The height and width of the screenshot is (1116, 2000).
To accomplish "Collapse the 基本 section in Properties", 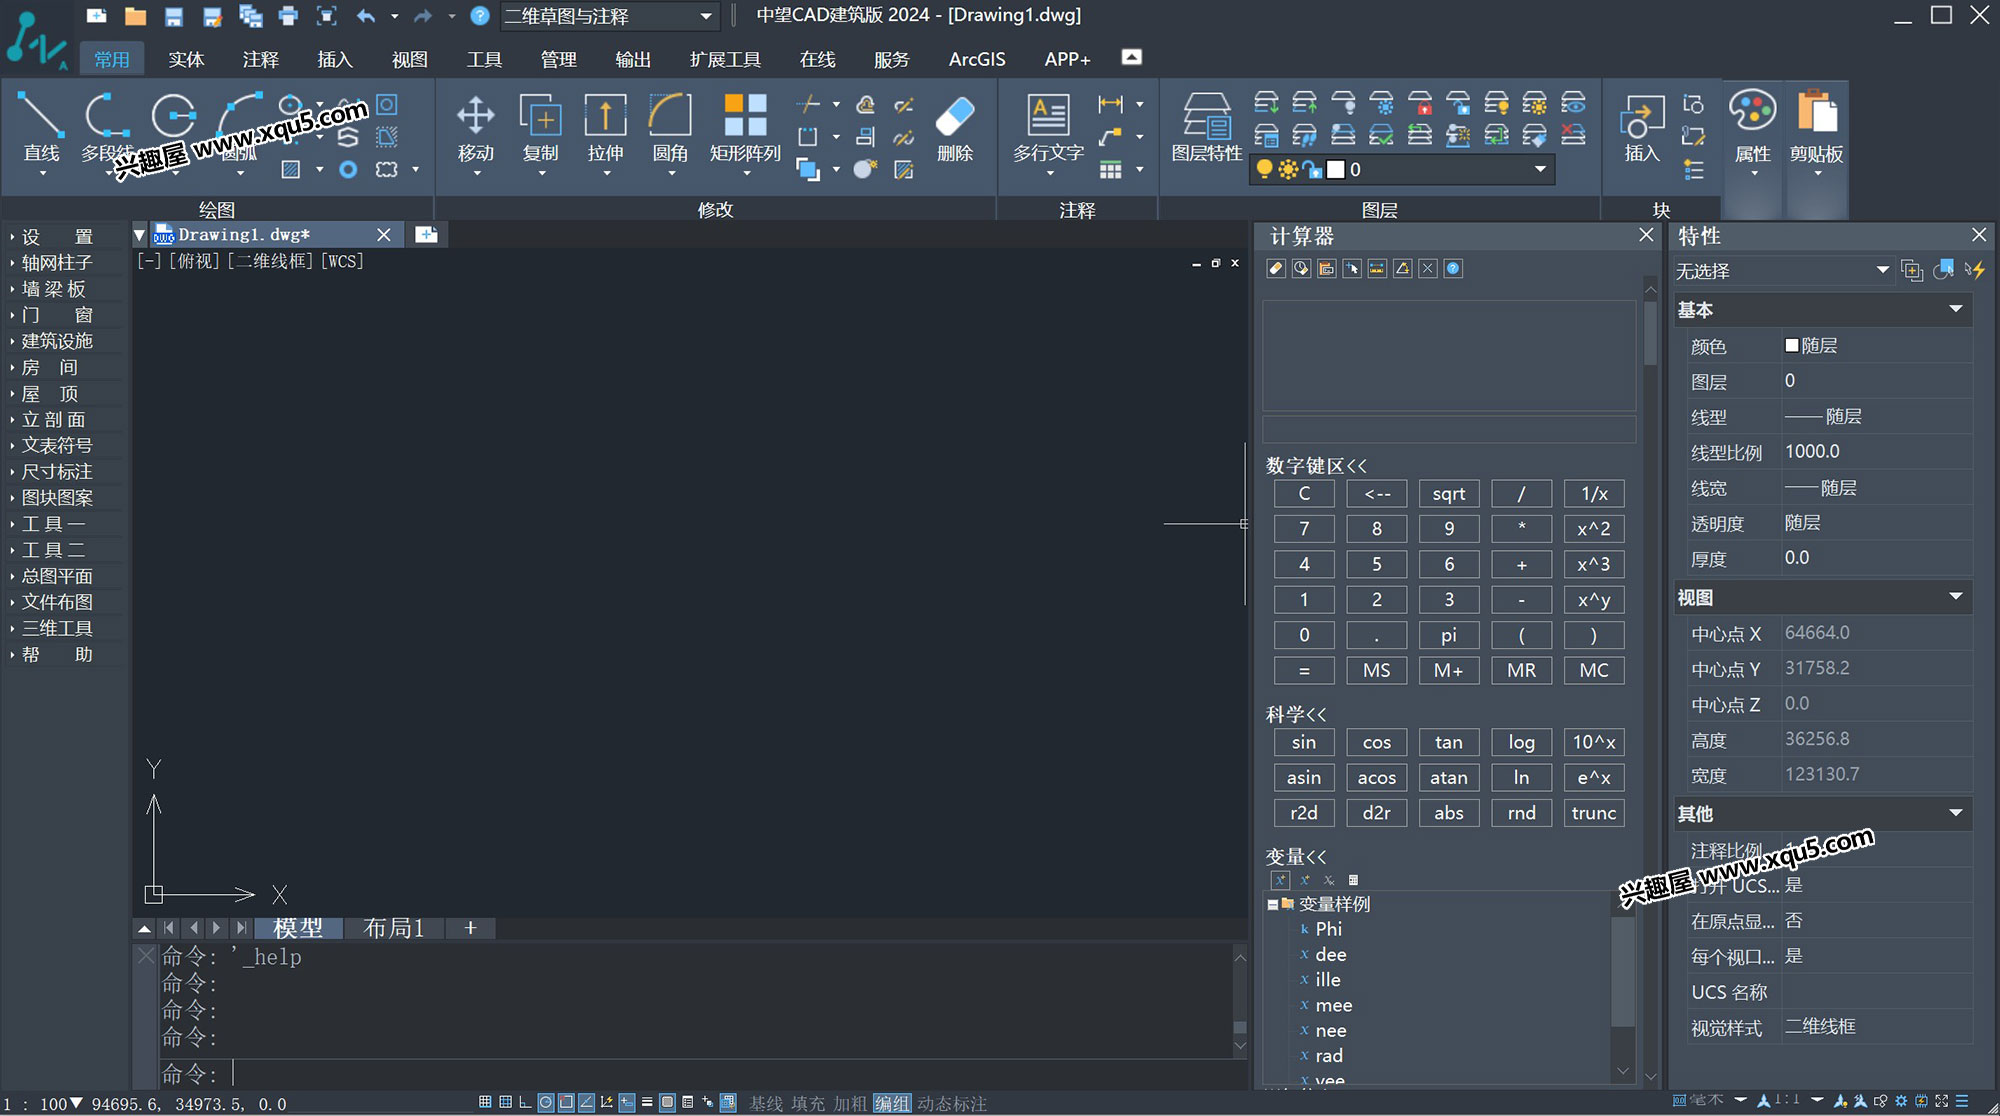I will pos(1955,309).
